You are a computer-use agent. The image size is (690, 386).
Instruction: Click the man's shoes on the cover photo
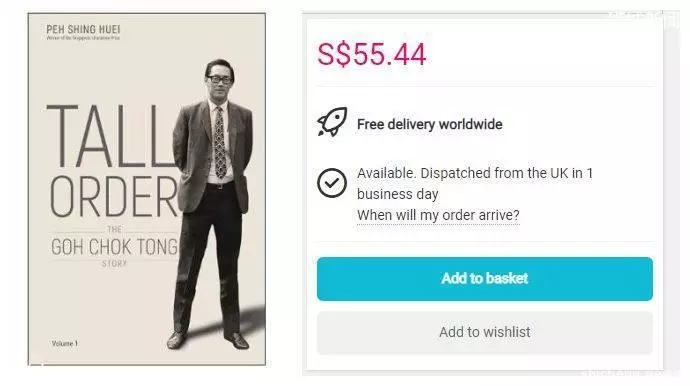point(208,341)
